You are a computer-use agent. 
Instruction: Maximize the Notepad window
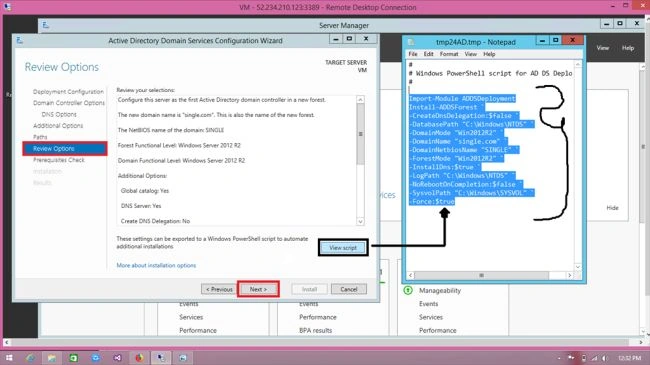(x=555, y=40)
